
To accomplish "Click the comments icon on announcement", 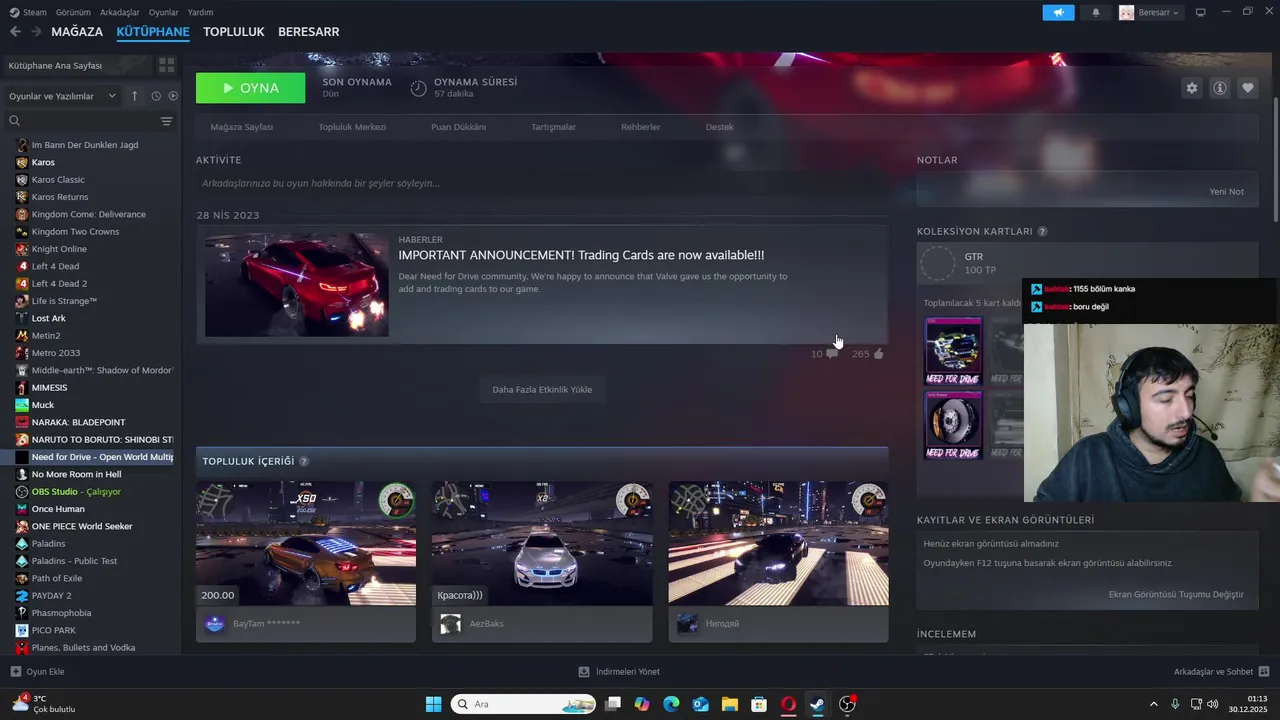I will click(x=831, y=353).
